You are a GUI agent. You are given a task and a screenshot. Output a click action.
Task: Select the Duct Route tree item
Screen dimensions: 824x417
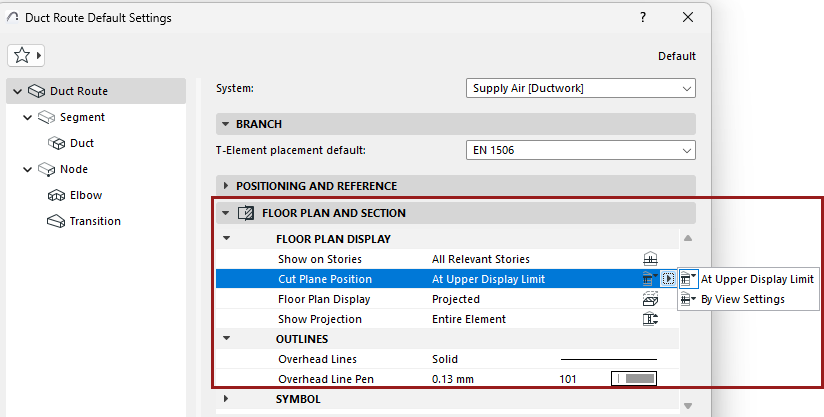pyautogui.click(x=96, y=91)
